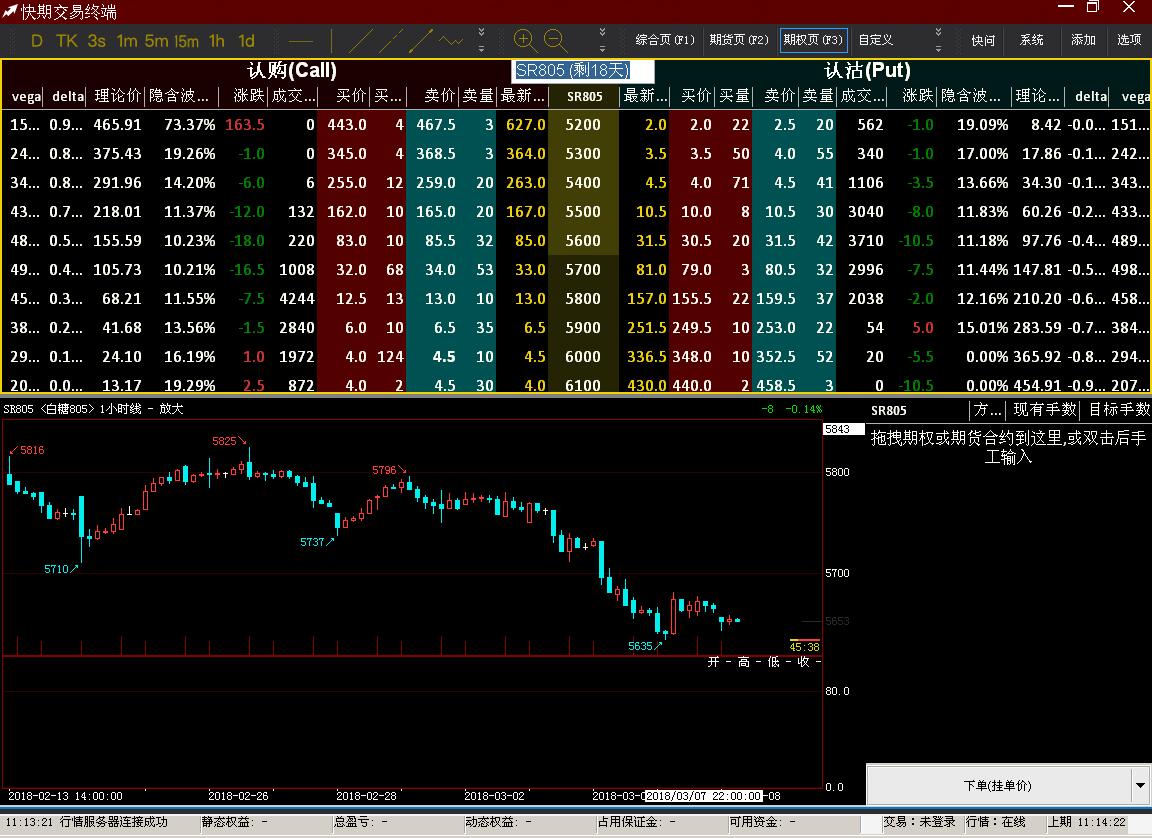
Task: Expand drawing tools toolbar overflow
Action: click(481, 40)
